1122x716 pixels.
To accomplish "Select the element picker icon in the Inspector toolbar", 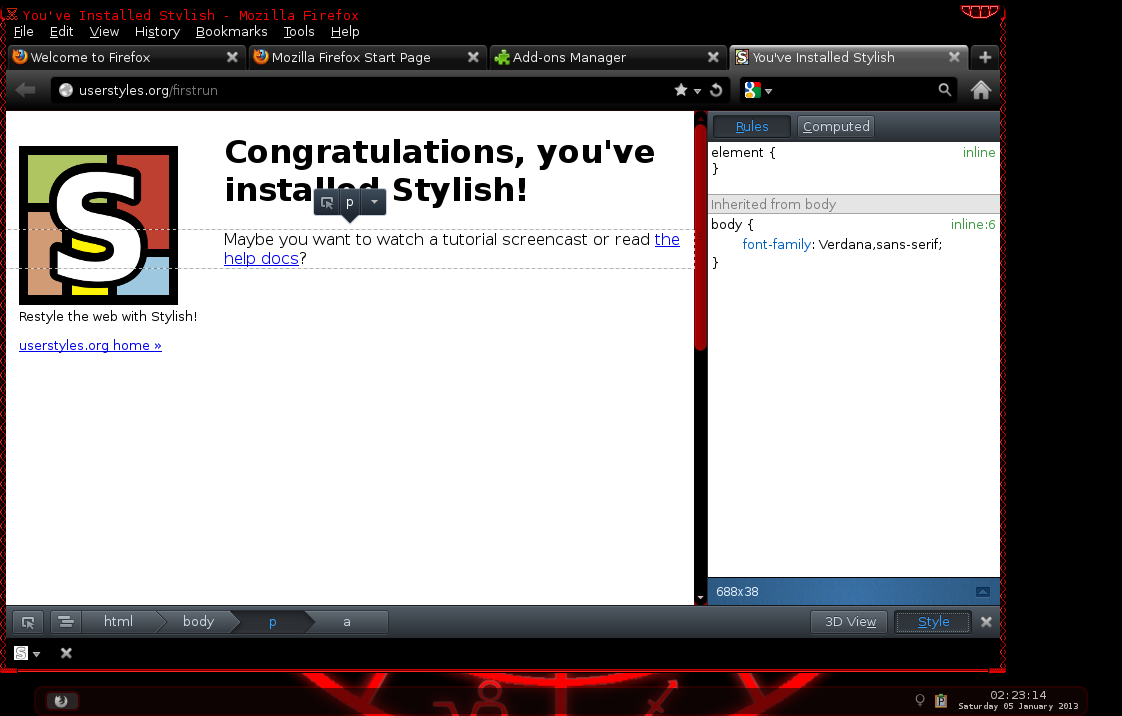I will point(27,621).
